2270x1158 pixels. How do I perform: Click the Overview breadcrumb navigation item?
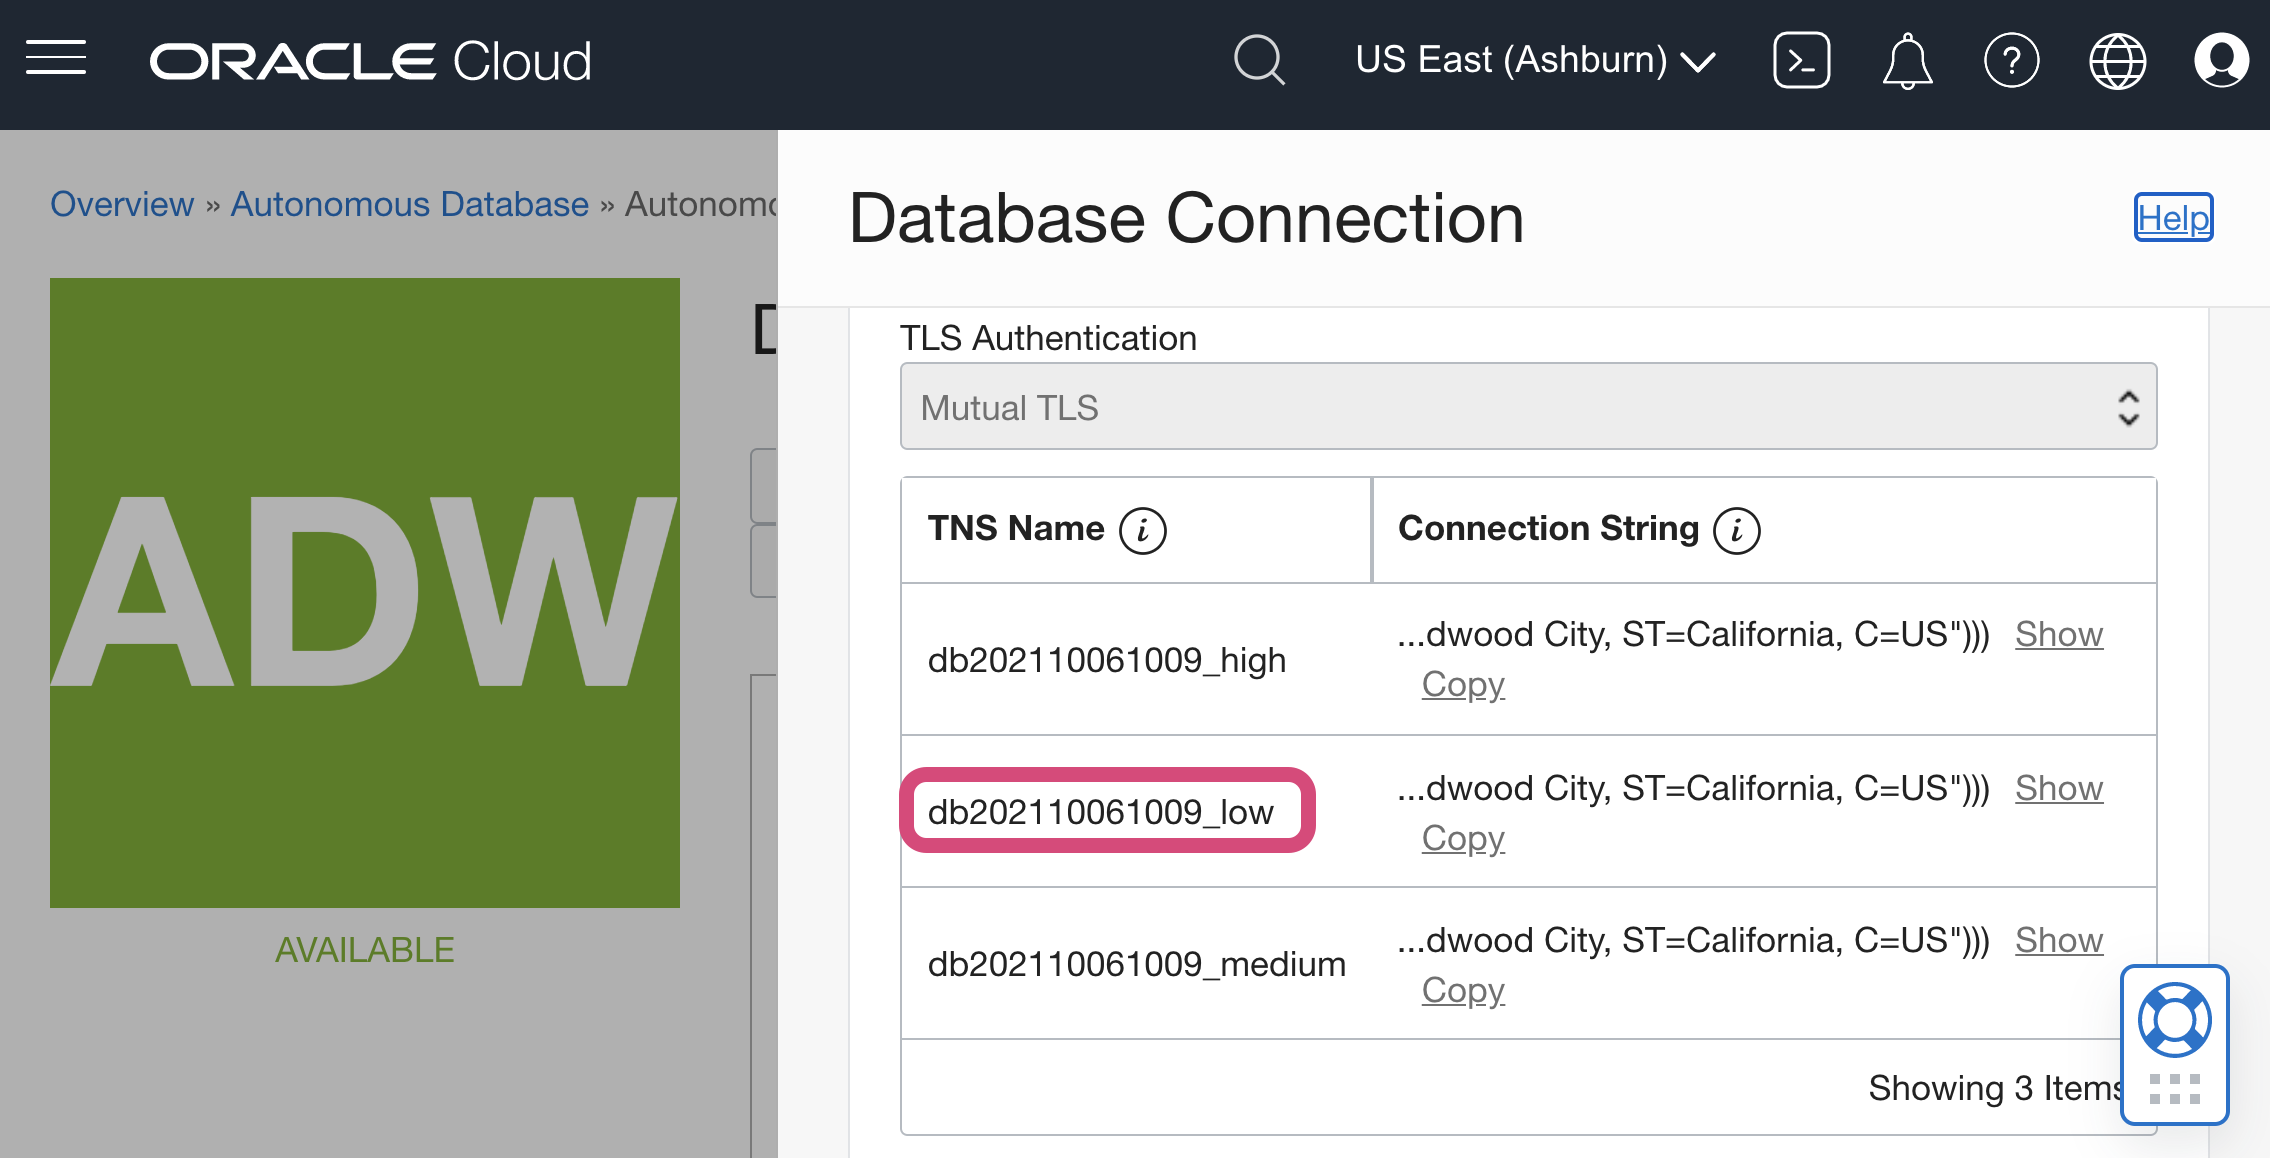[x=118, y=205]
